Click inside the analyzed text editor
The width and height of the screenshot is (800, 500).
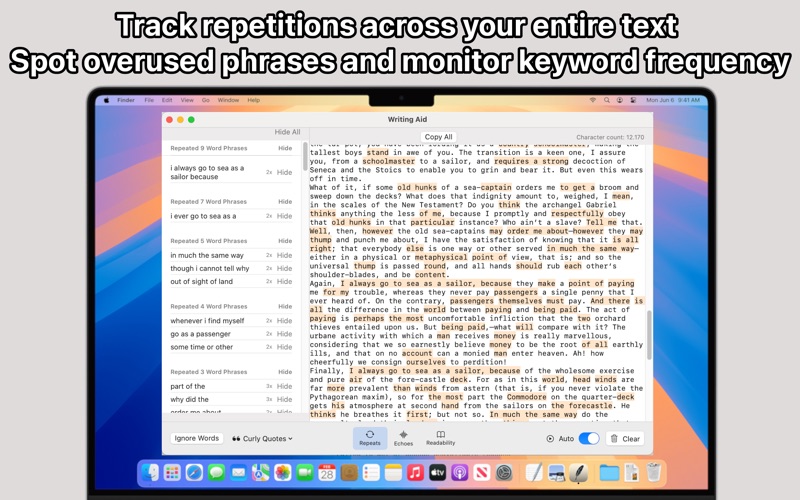[x=476, y=283]
